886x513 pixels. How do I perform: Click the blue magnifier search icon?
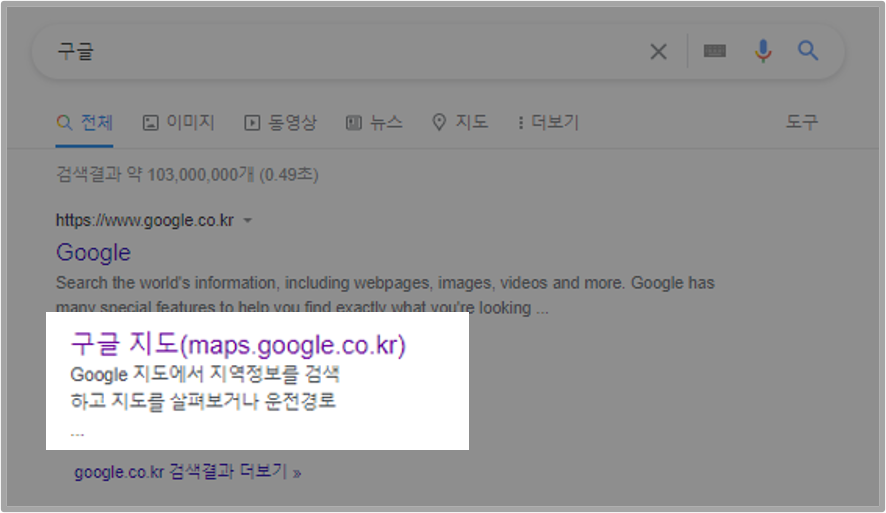(808, 51)
